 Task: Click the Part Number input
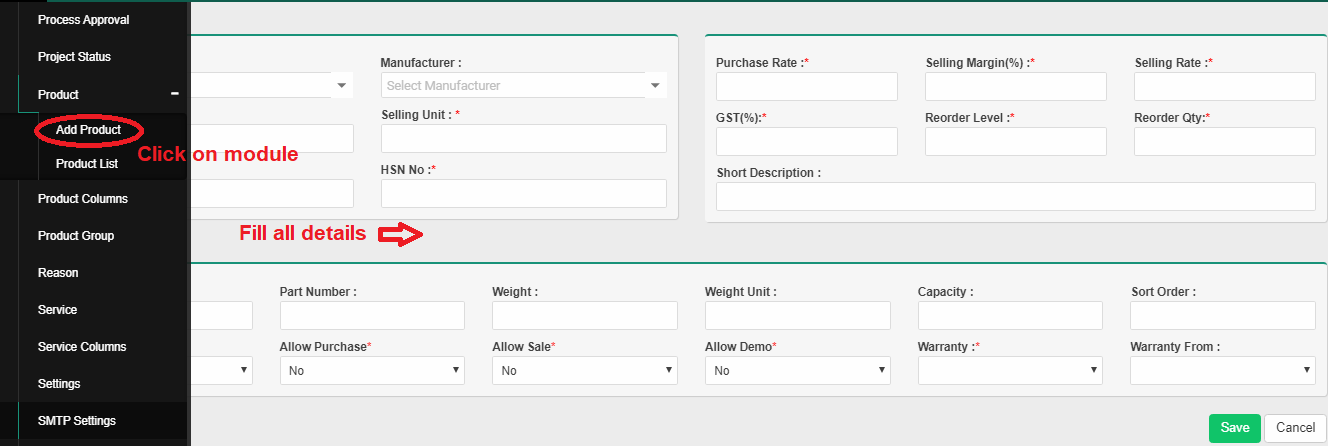[x=372, y=316]
